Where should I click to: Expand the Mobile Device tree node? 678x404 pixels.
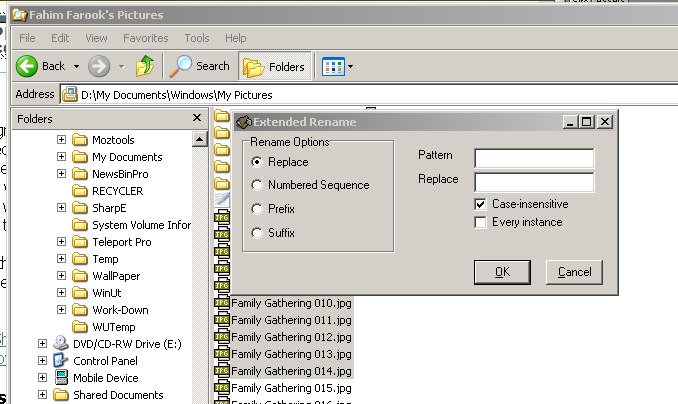42,378
